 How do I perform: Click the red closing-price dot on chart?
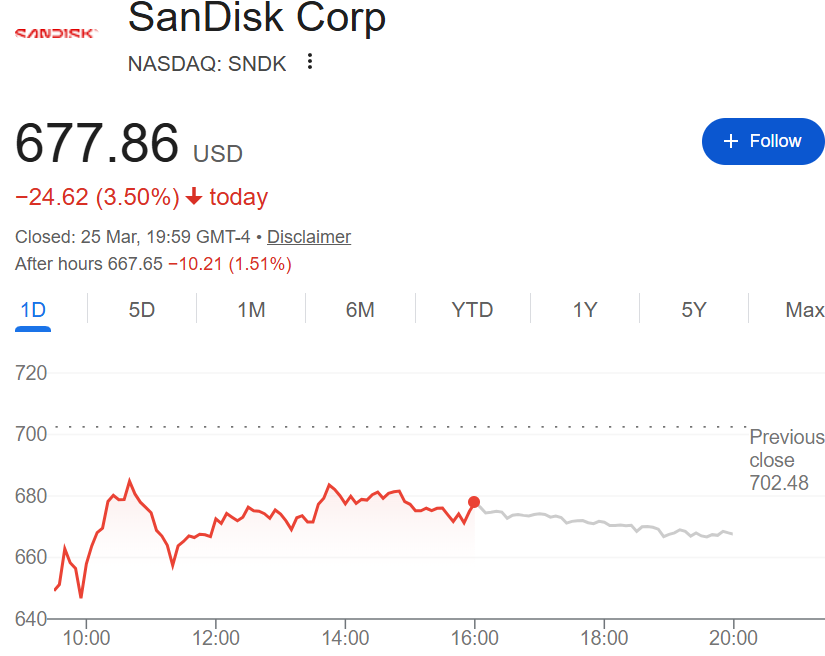(x=474, y=502)
